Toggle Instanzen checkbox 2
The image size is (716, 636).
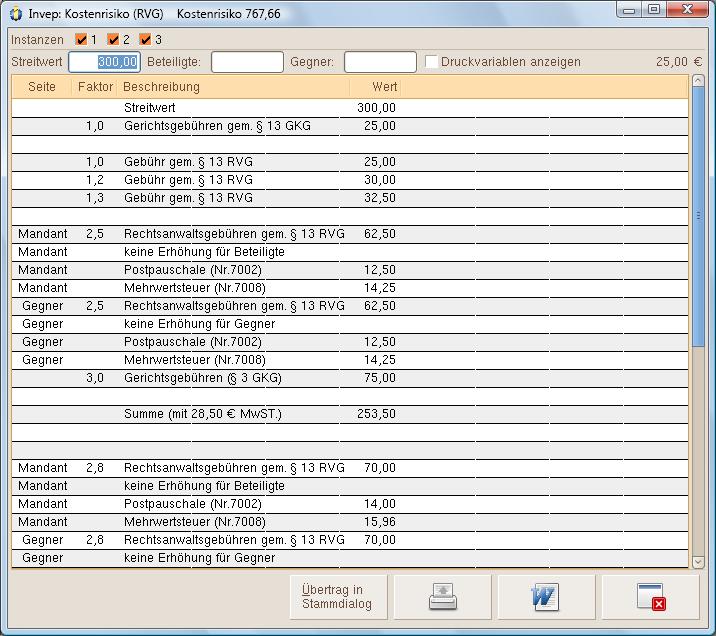click(113, 40)
